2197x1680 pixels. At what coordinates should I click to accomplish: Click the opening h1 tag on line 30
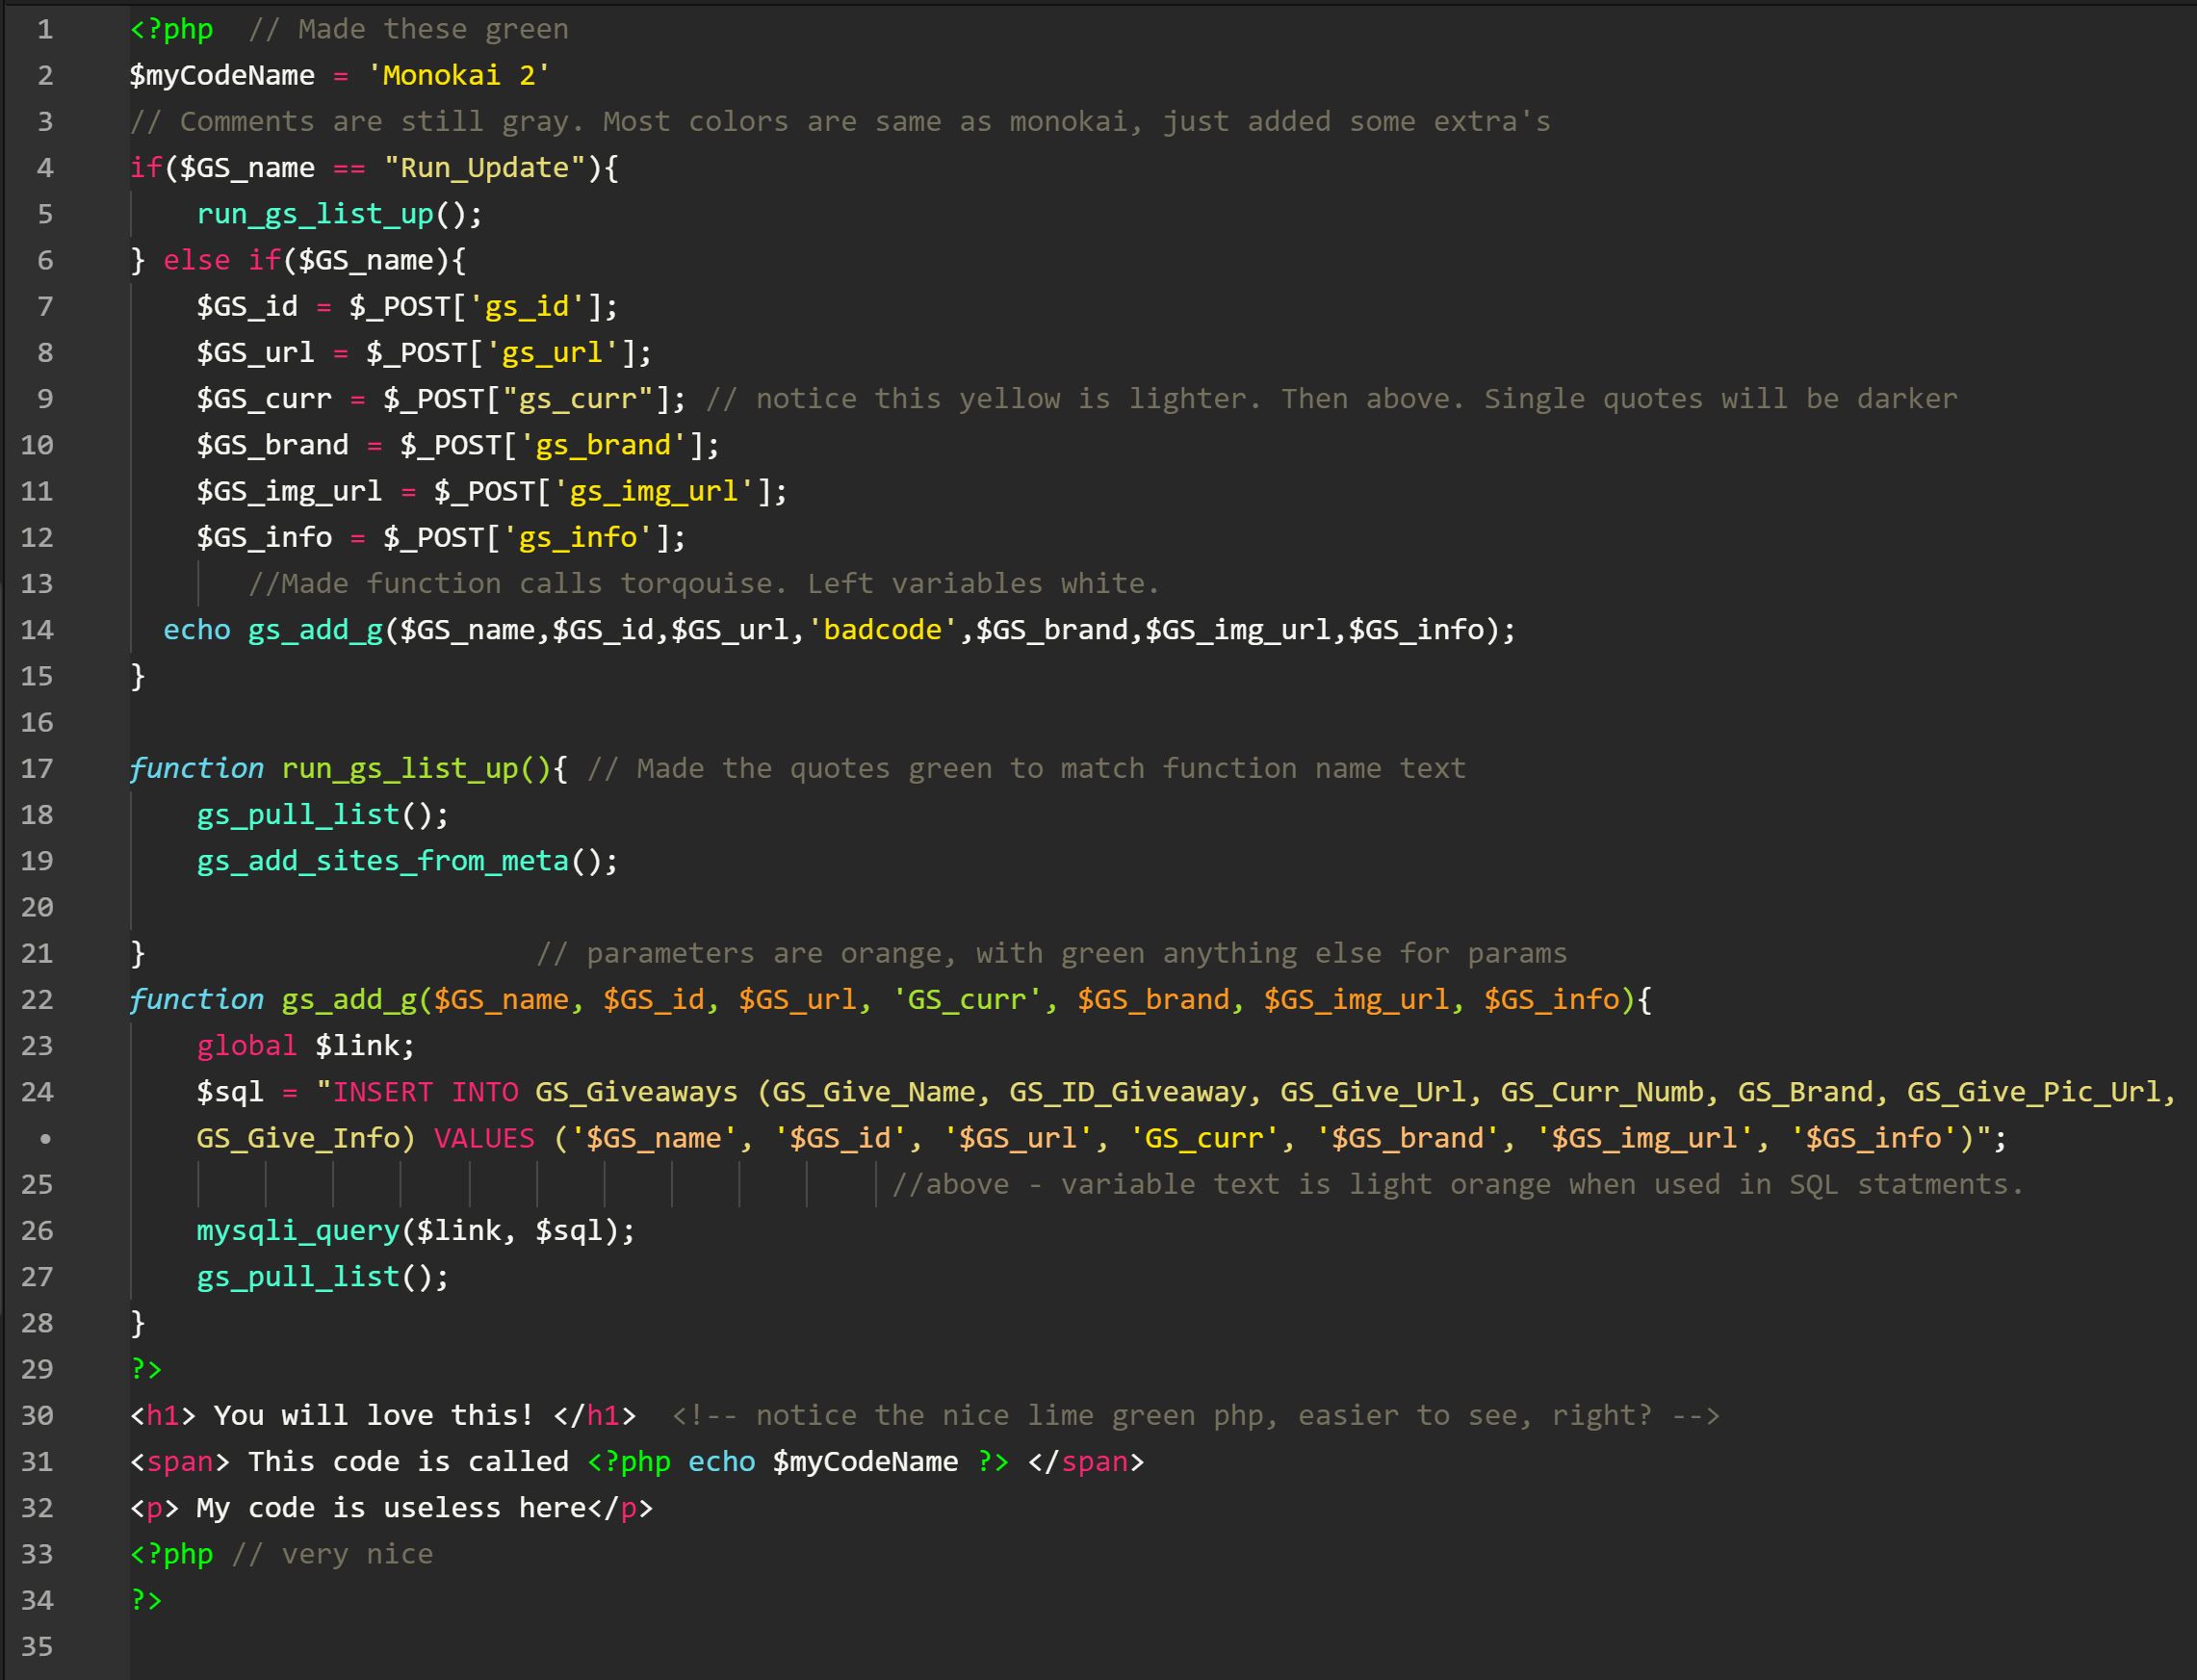click(x=162, y=1415)
